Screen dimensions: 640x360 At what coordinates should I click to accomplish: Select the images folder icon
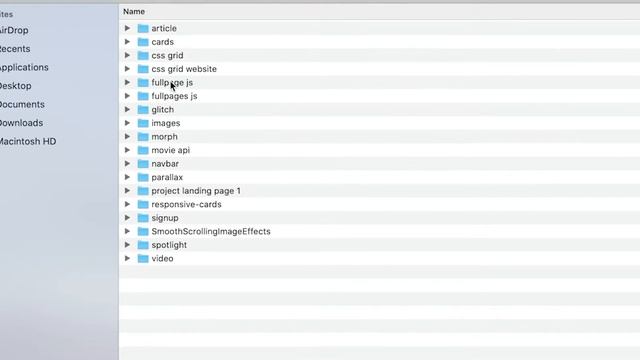[143, 123]
